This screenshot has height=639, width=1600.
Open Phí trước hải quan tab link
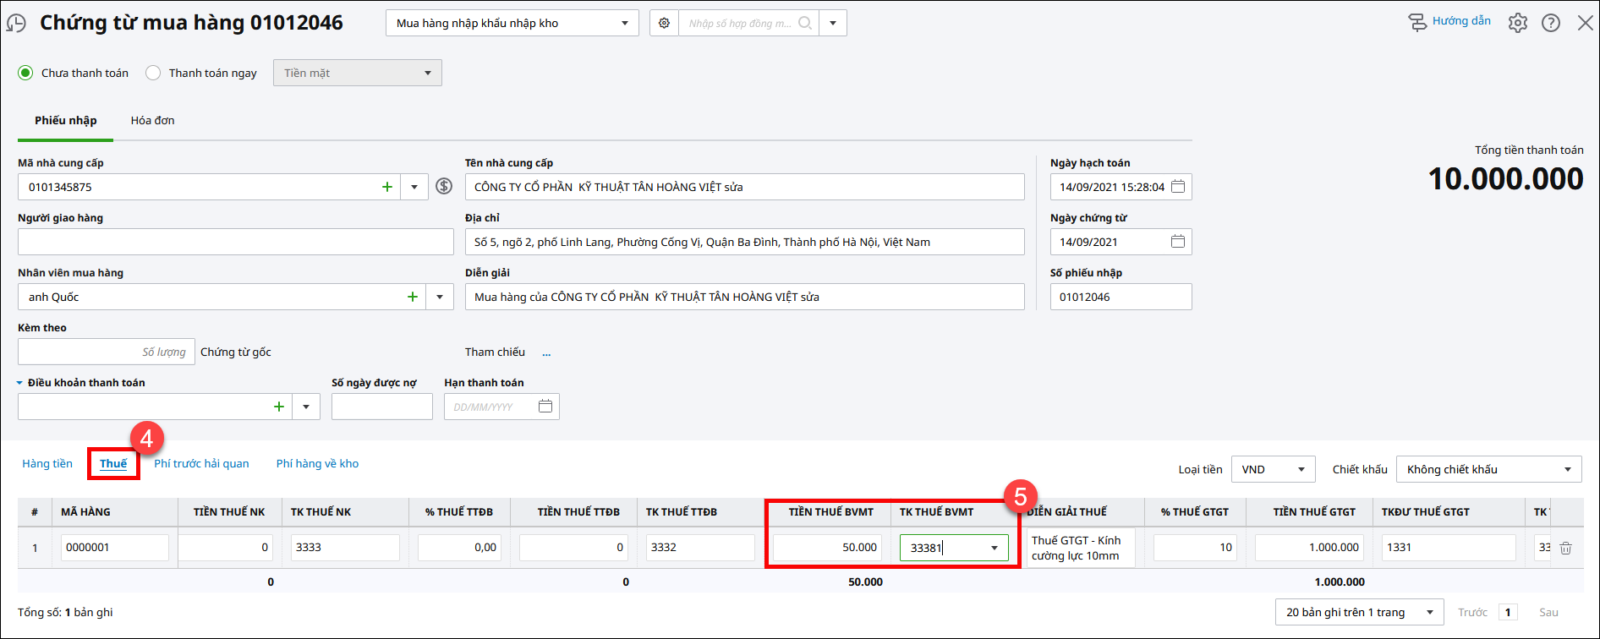tap(201, 464)
